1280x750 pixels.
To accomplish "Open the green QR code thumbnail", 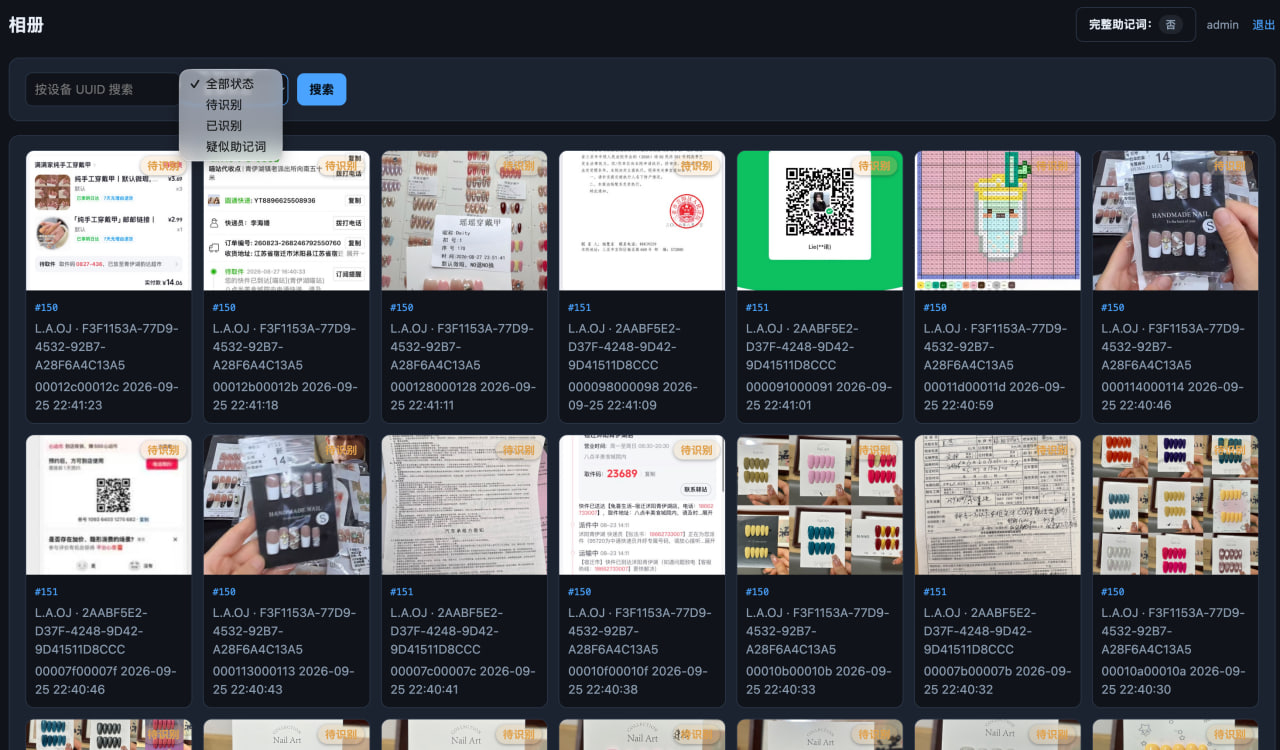I will click(820, 220).
